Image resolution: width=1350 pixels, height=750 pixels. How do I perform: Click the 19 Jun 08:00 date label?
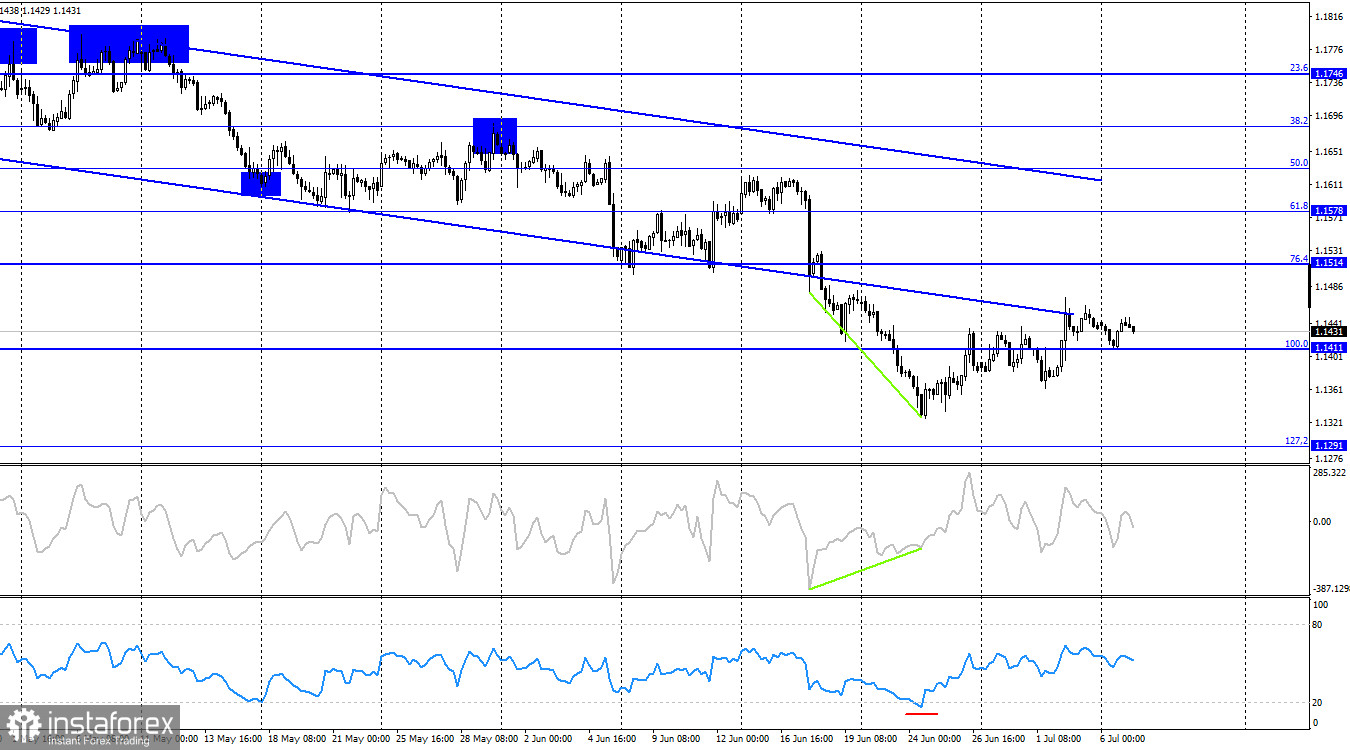point(873,739)
